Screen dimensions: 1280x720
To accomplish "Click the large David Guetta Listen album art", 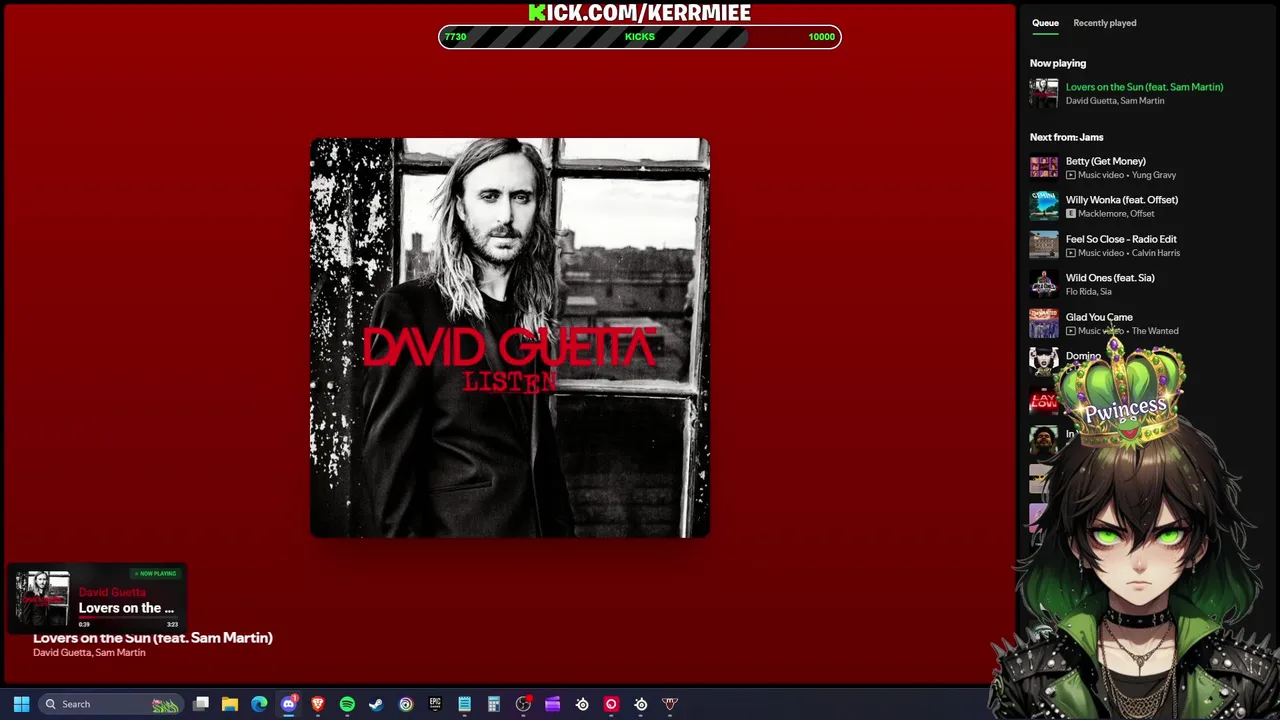I will point(510,338).
